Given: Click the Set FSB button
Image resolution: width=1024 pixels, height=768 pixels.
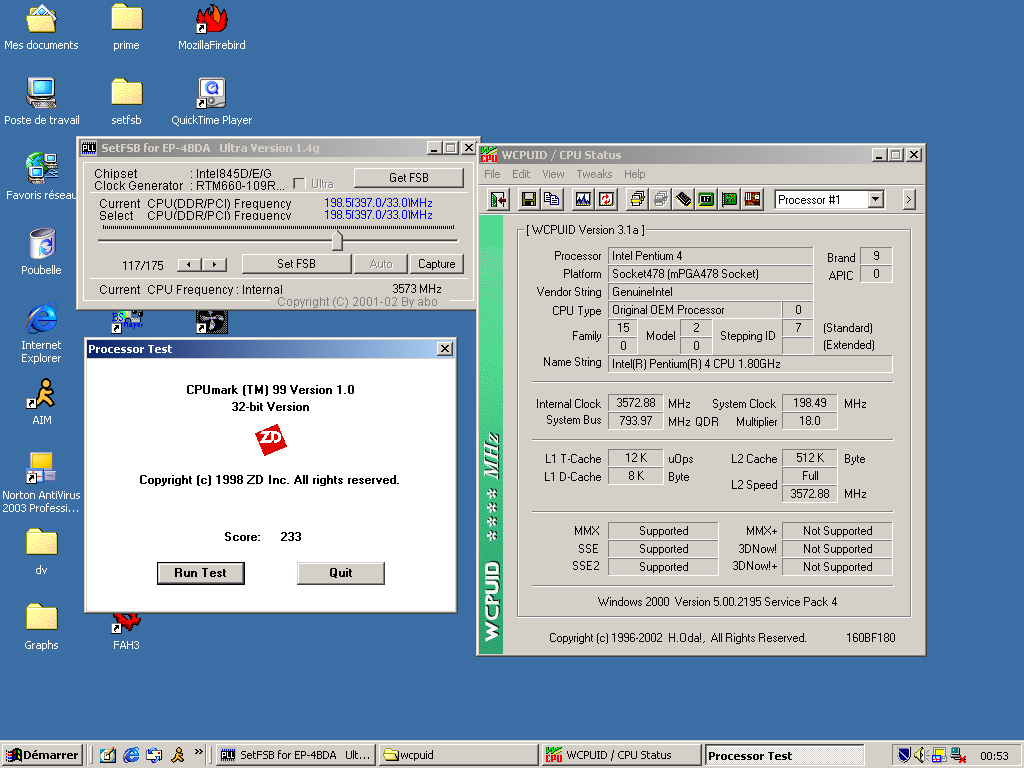Looking at the screenshot, I should tap(296, 264).
